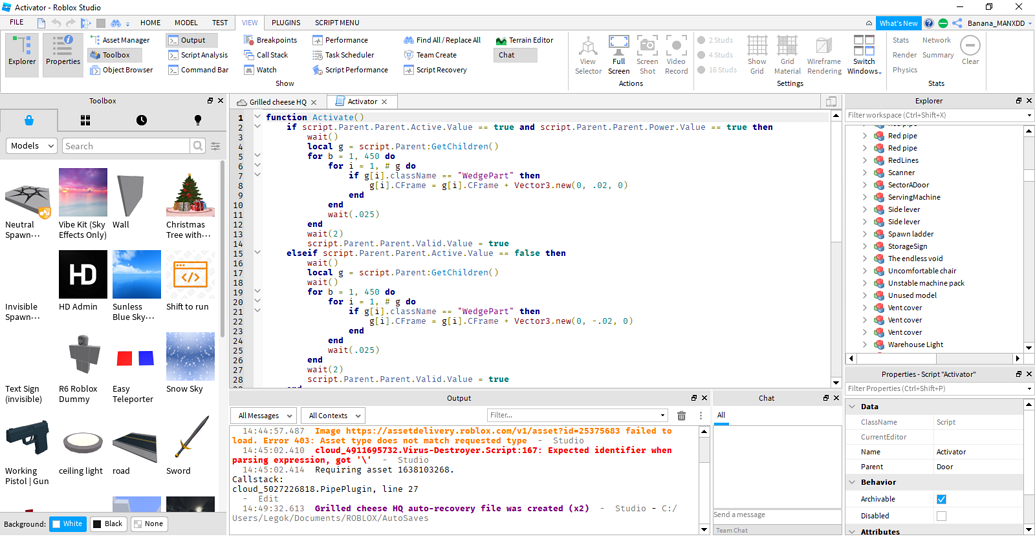Open the FILE menu
The width and height of the screenshot is (1035, 540).
coord(17,22)
